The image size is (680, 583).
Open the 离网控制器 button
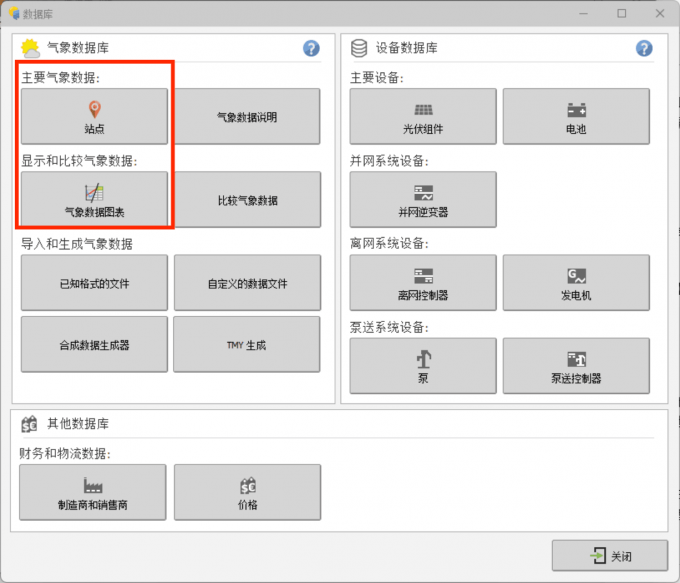point(423,283)
